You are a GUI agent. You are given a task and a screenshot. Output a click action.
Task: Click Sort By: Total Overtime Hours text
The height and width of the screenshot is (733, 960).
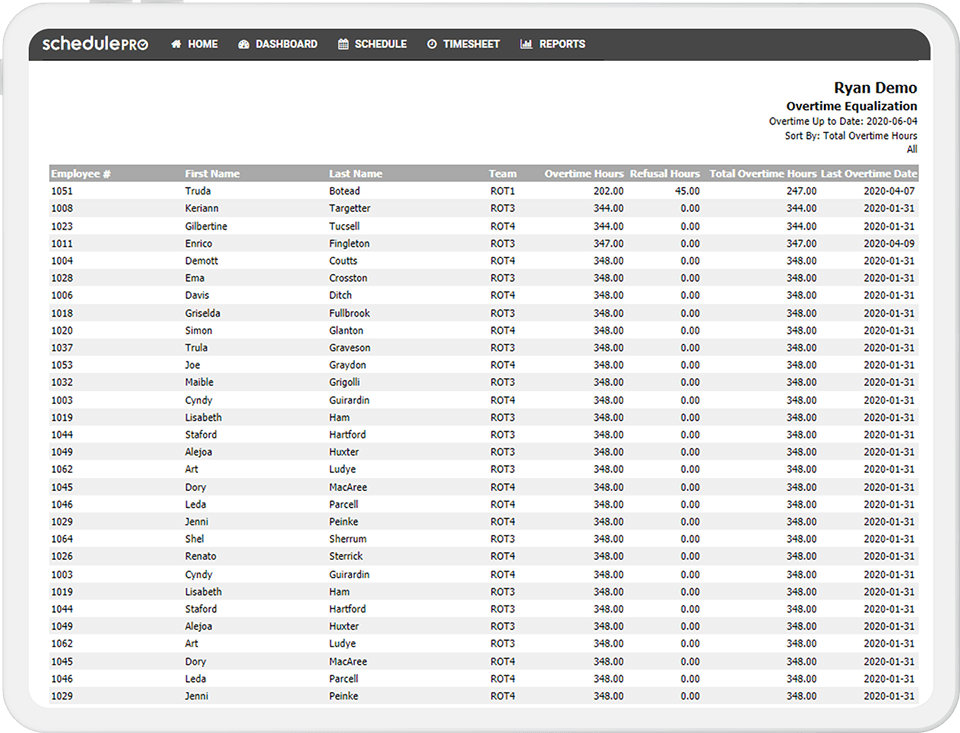click(x=851, y=135)
